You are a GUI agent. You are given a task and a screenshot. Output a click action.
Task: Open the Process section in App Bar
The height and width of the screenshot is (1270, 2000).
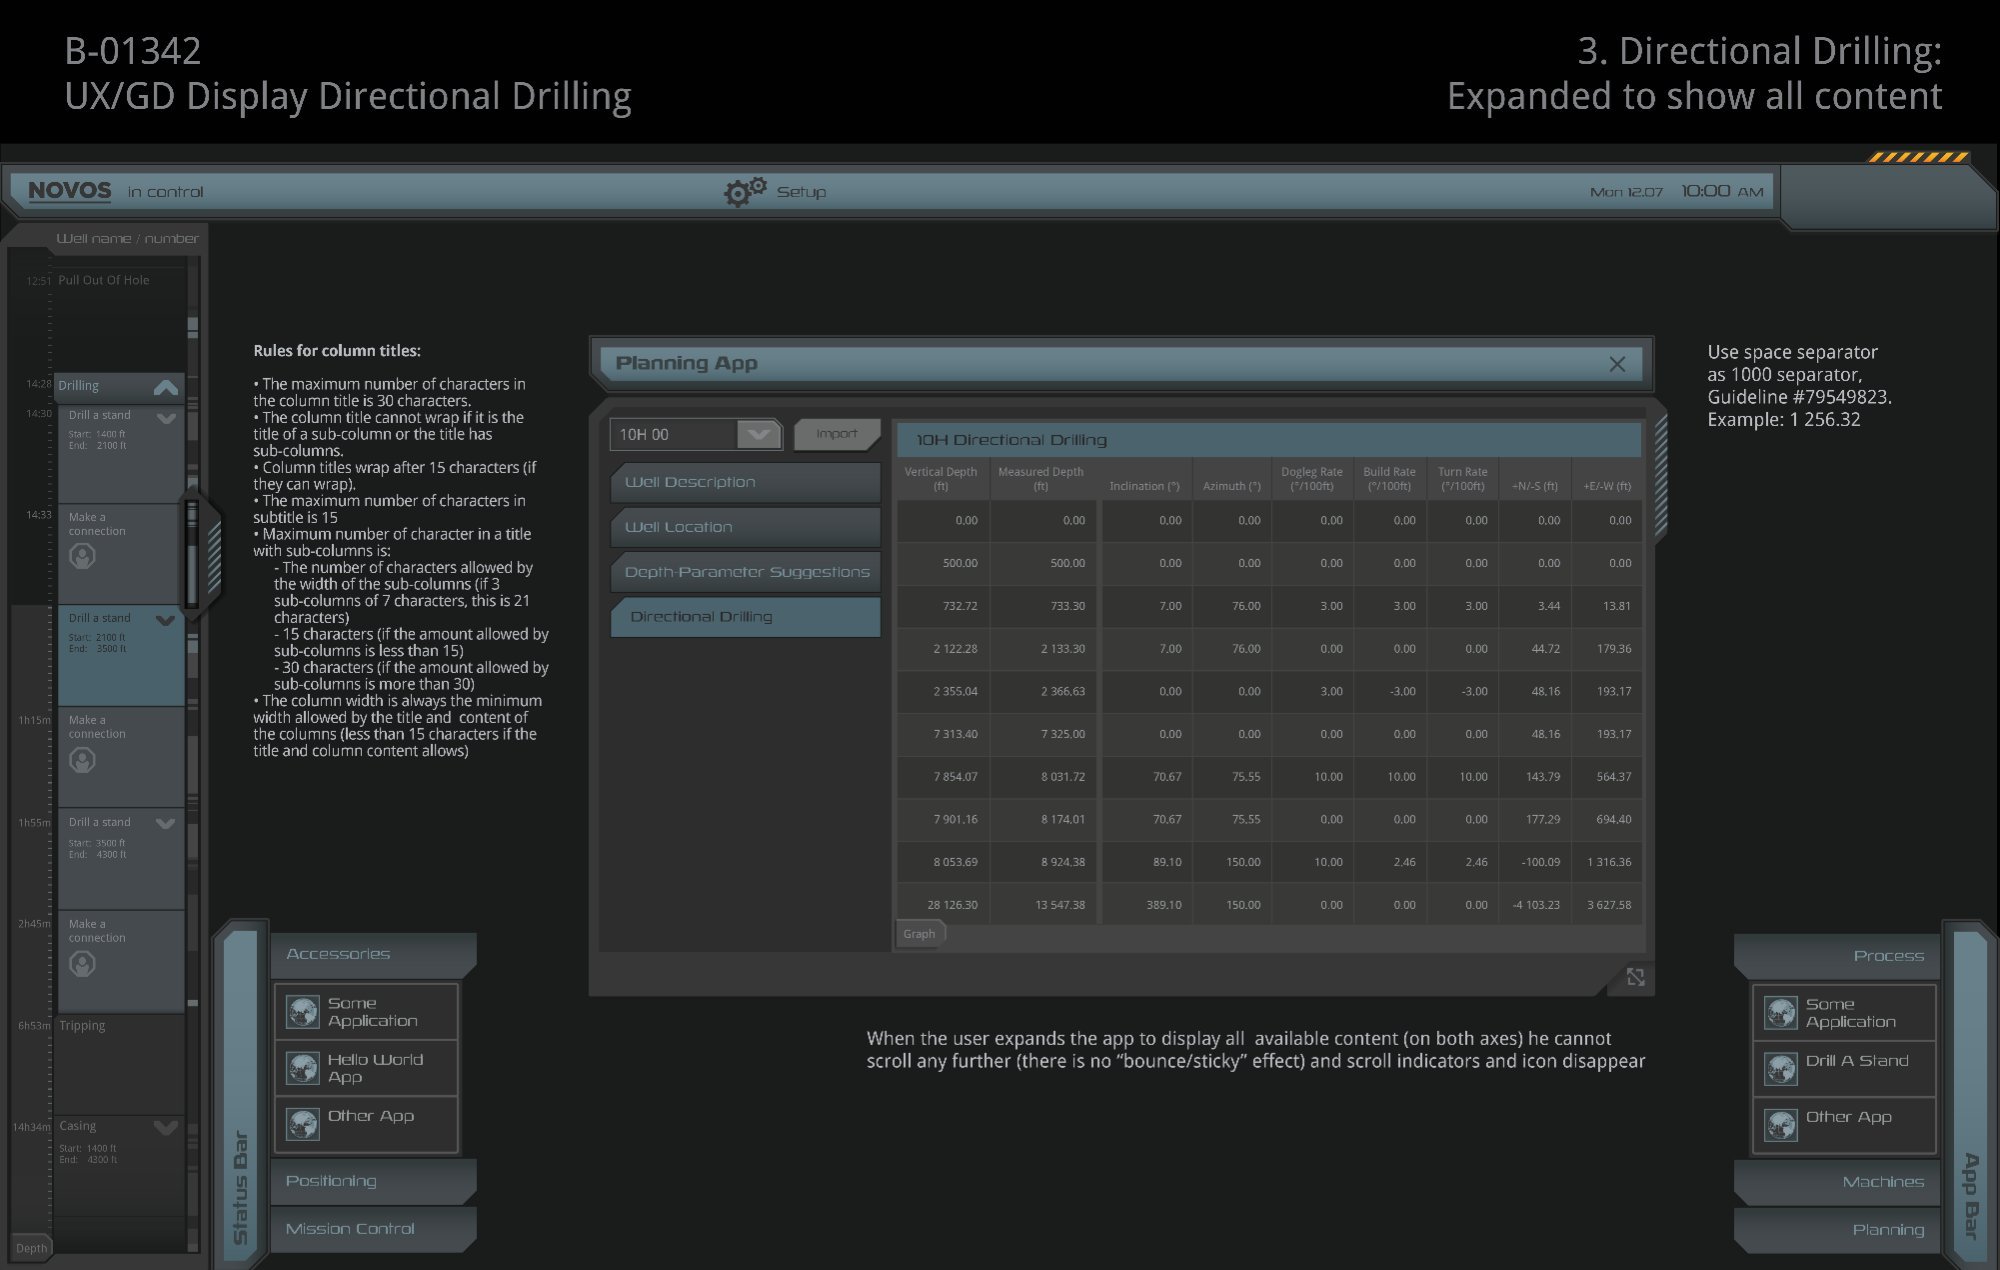(1838, 956)
